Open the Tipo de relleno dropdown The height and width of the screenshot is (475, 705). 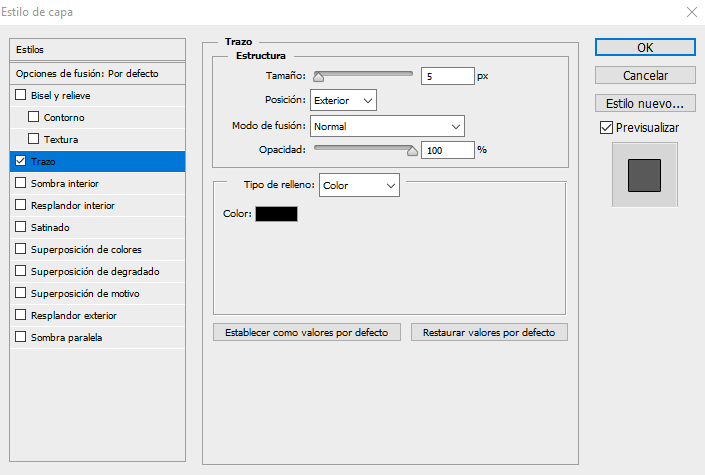359,185
